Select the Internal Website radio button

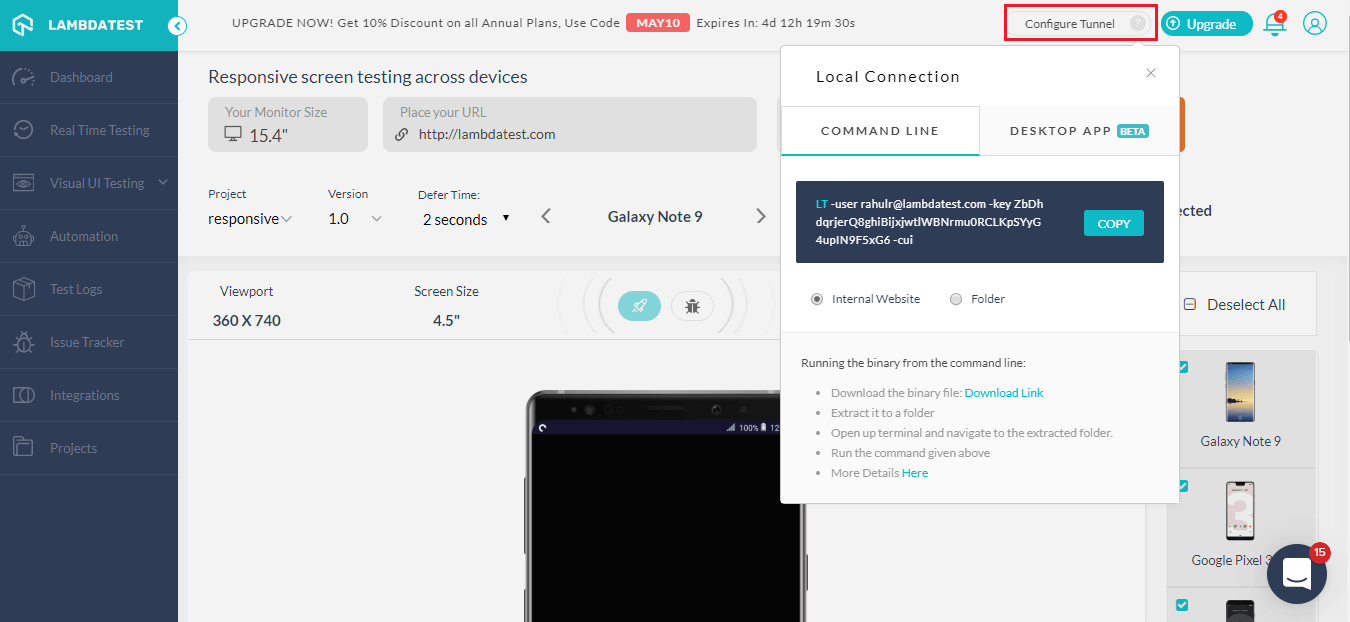pyautogui.click(x=817, y=298)
